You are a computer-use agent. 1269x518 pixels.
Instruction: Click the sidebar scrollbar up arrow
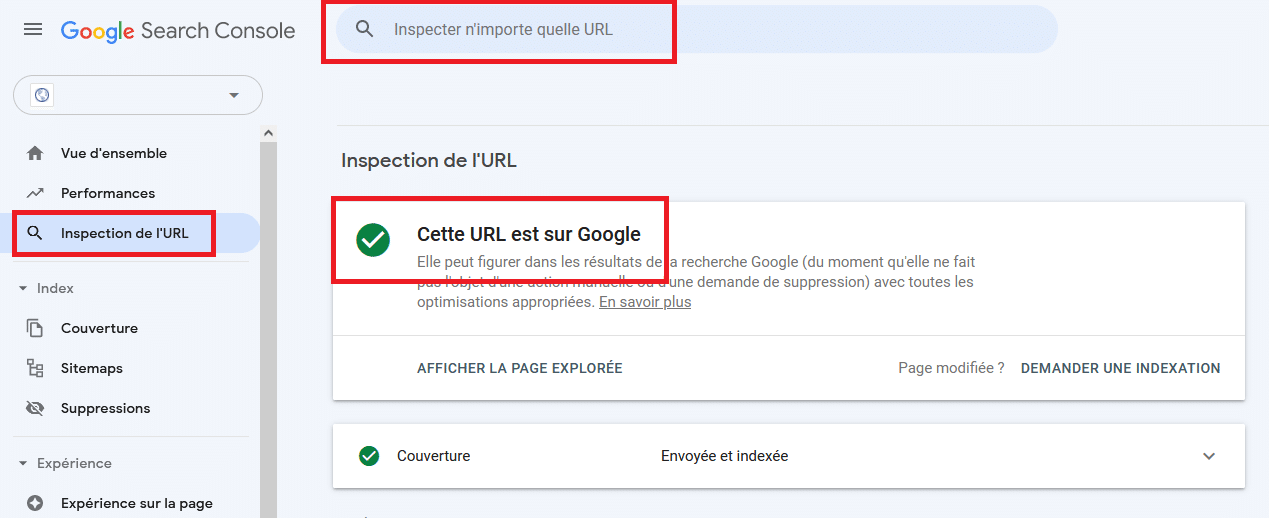[x=268, y=132]
